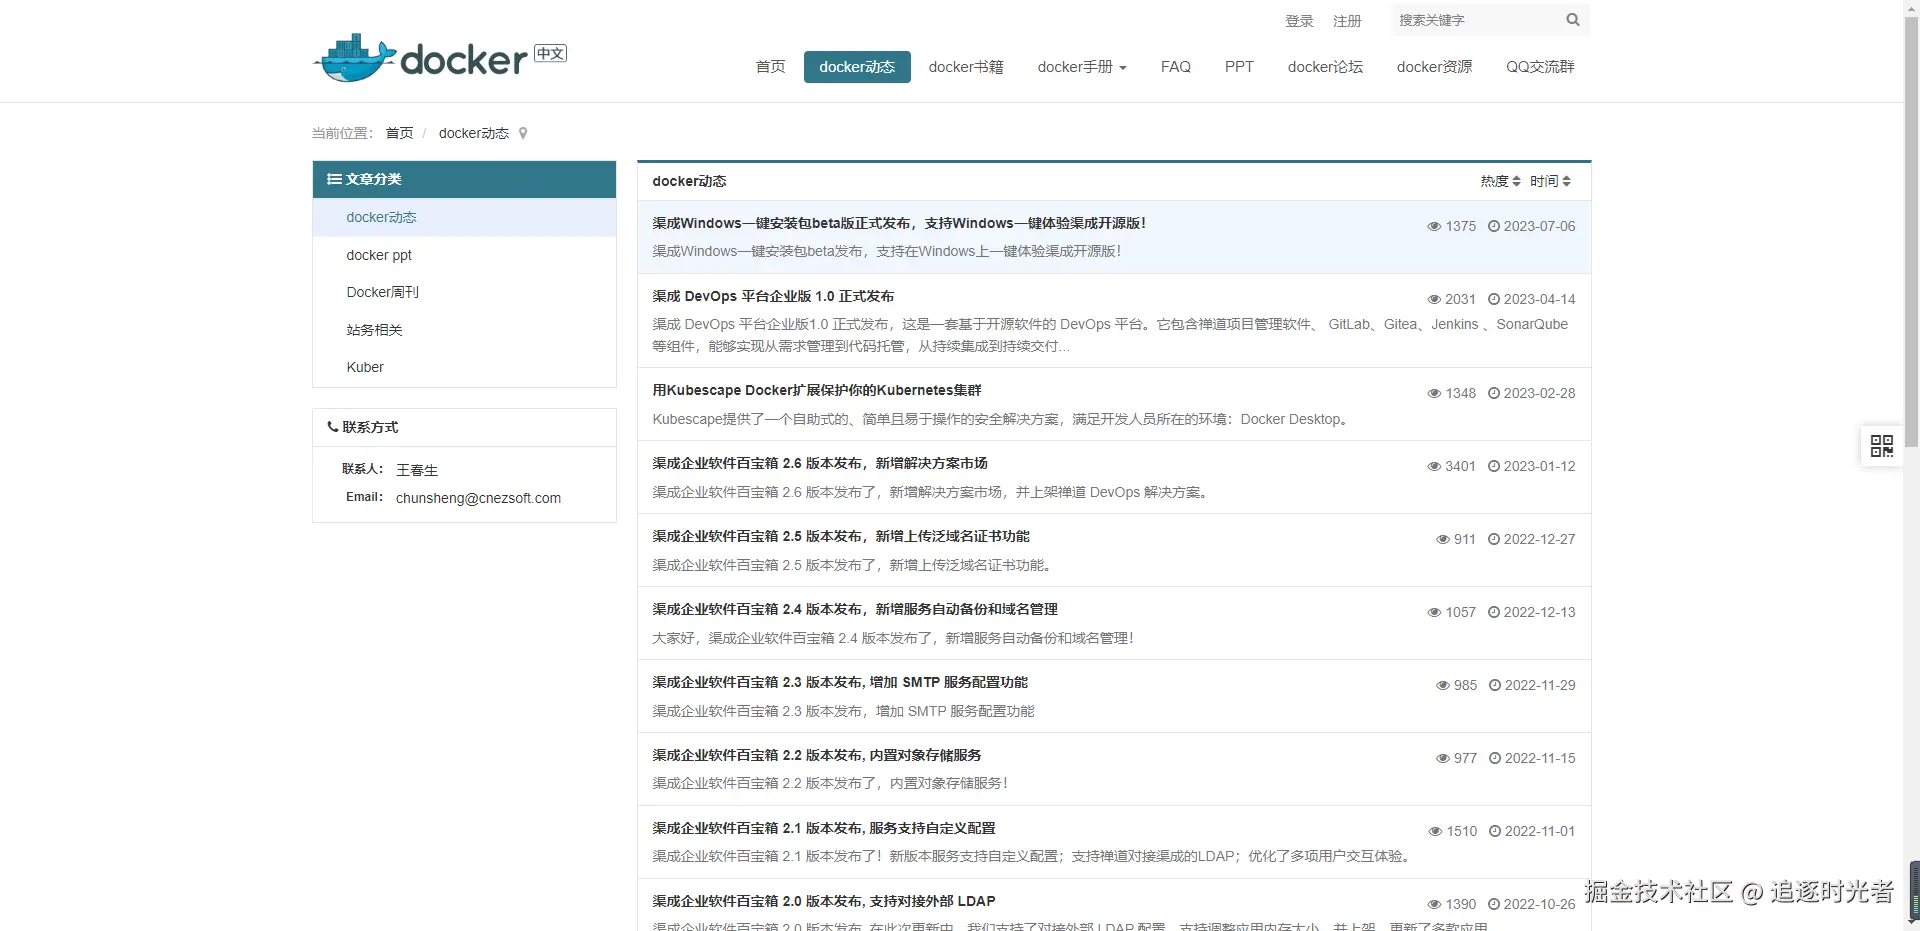Select Kuber category in sidebar

point(464,367)
